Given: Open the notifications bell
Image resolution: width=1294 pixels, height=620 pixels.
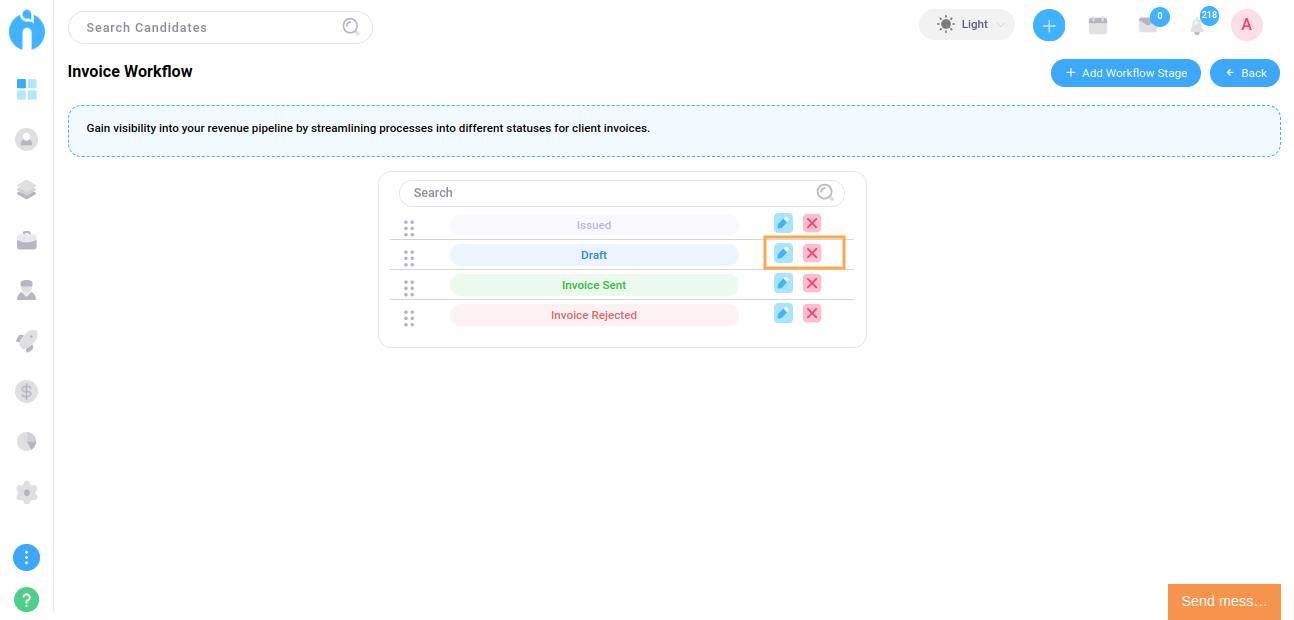Looking at the screenshot, I should point(1197,26).
